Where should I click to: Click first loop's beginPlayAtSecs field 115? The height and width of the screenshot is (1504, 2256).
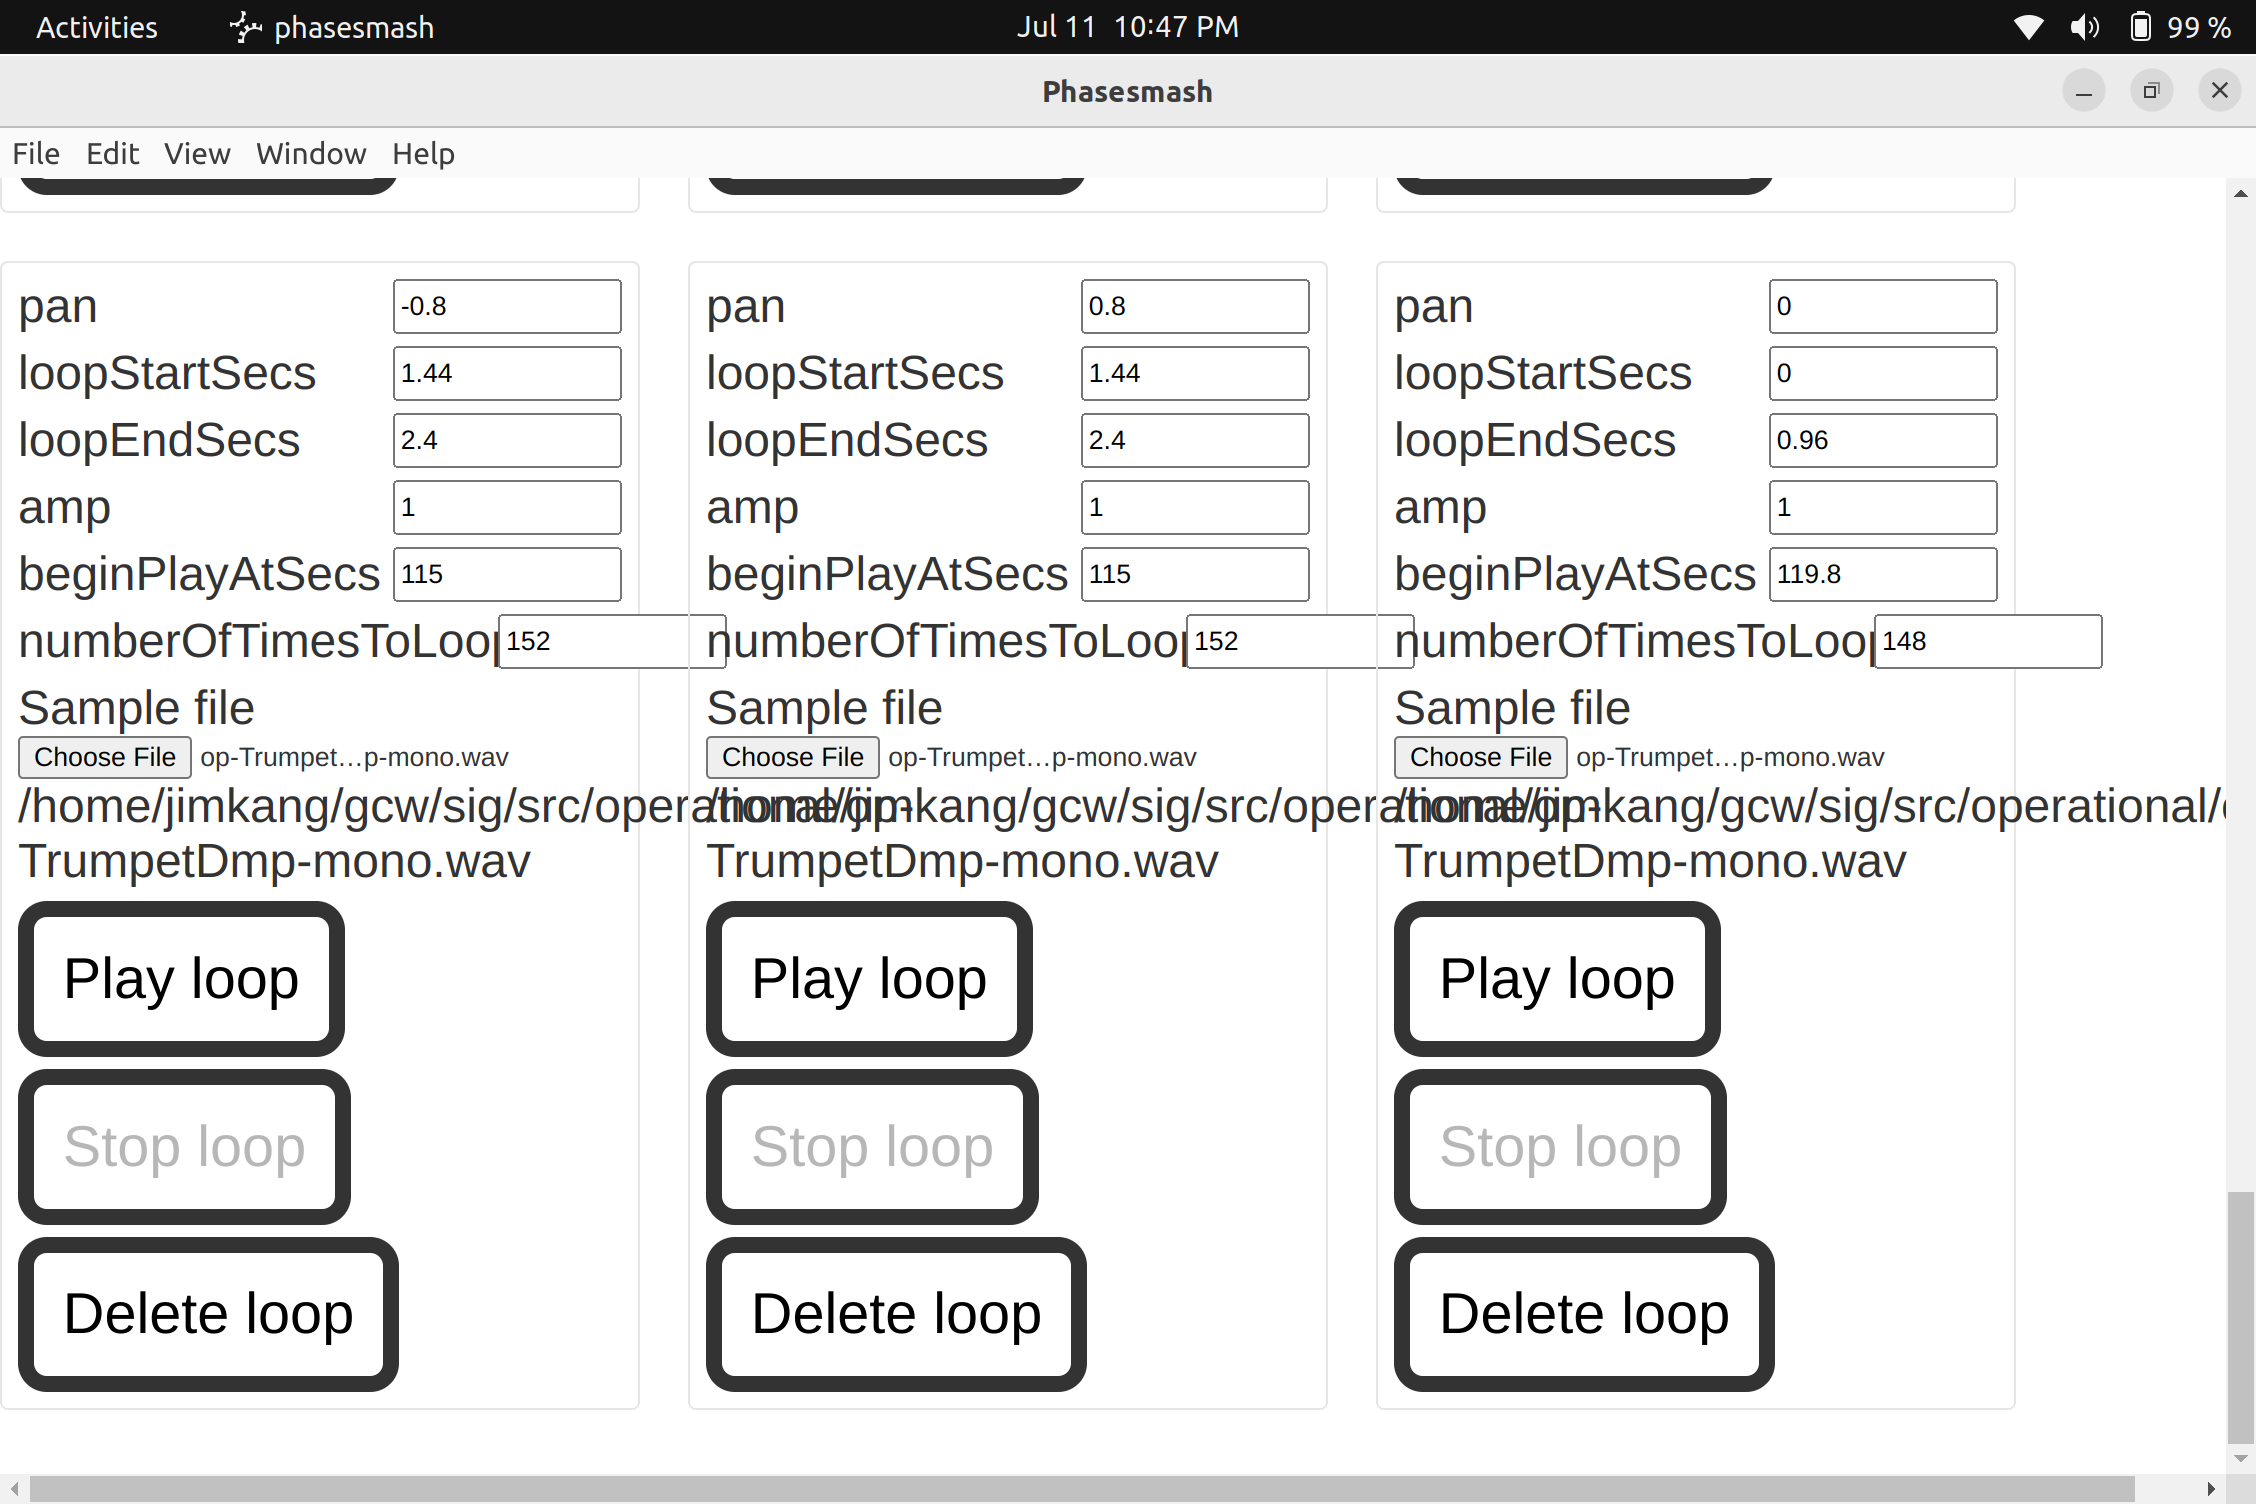tap(507, 574)
